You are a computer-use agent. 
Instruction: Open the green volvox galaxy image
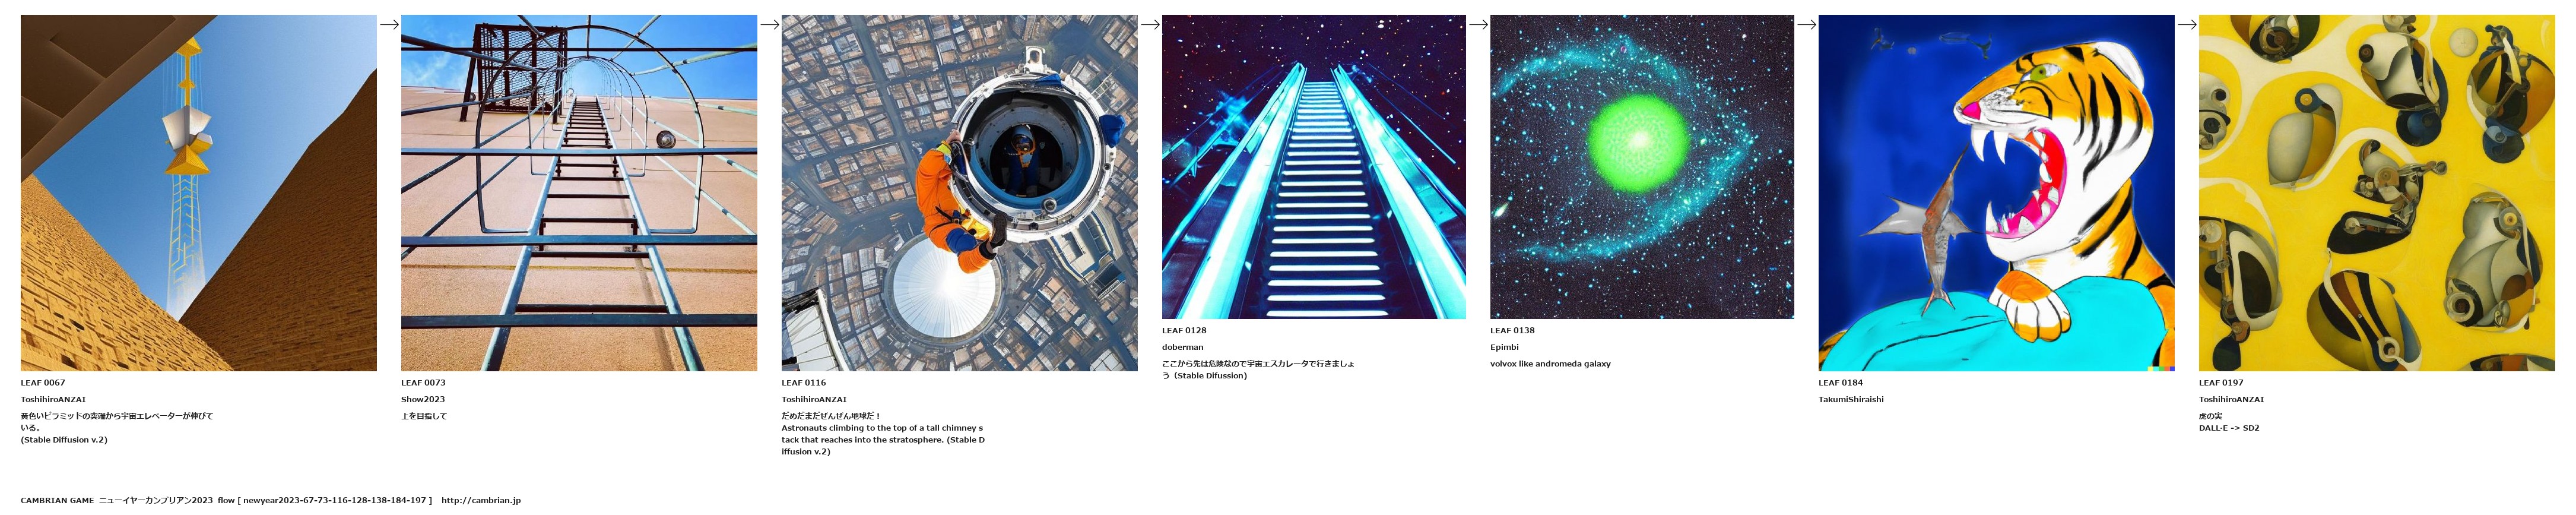click(1642, 167)
